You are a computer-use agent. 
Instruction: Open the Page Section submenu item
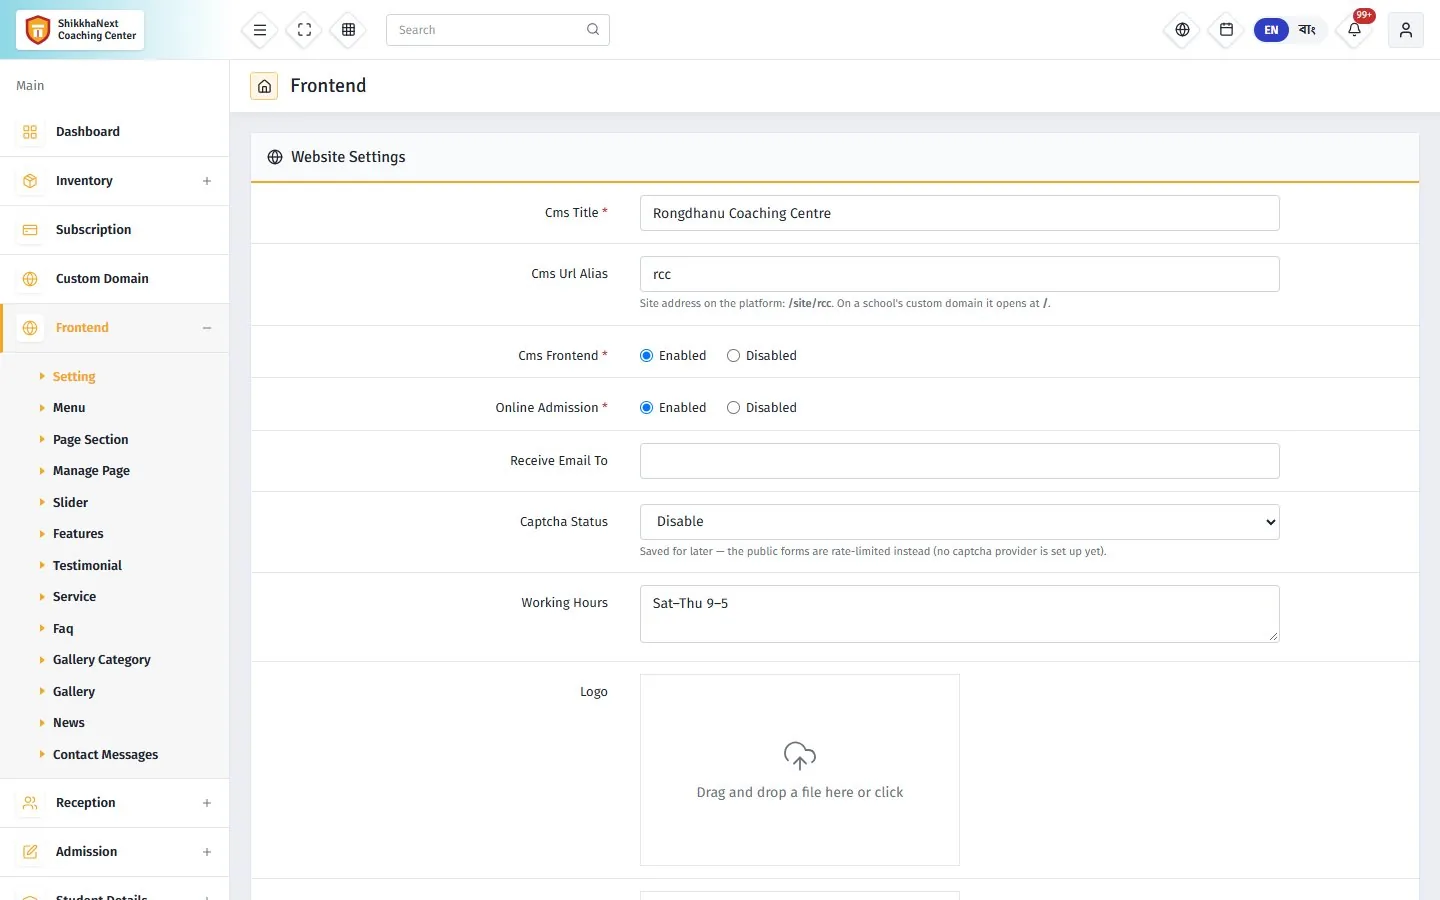90,440
